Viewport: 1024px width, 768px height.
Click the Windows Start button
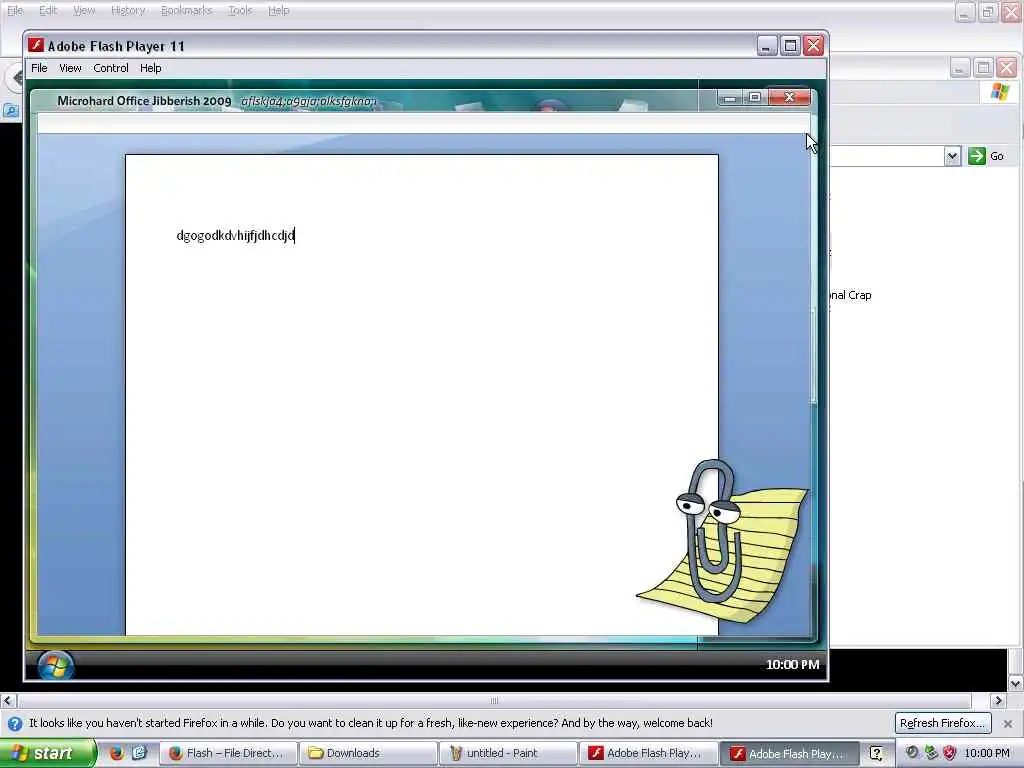coord(48,753)
